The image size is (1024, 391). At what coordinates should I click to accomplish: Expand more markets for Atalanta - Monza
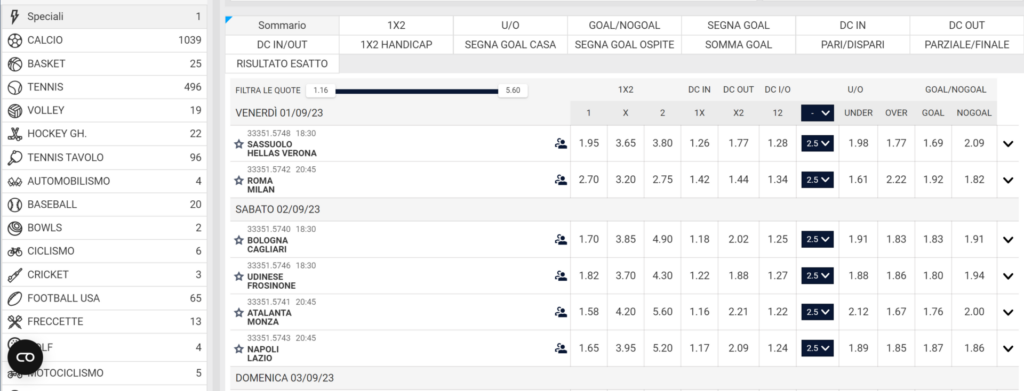click(1009, 312)
